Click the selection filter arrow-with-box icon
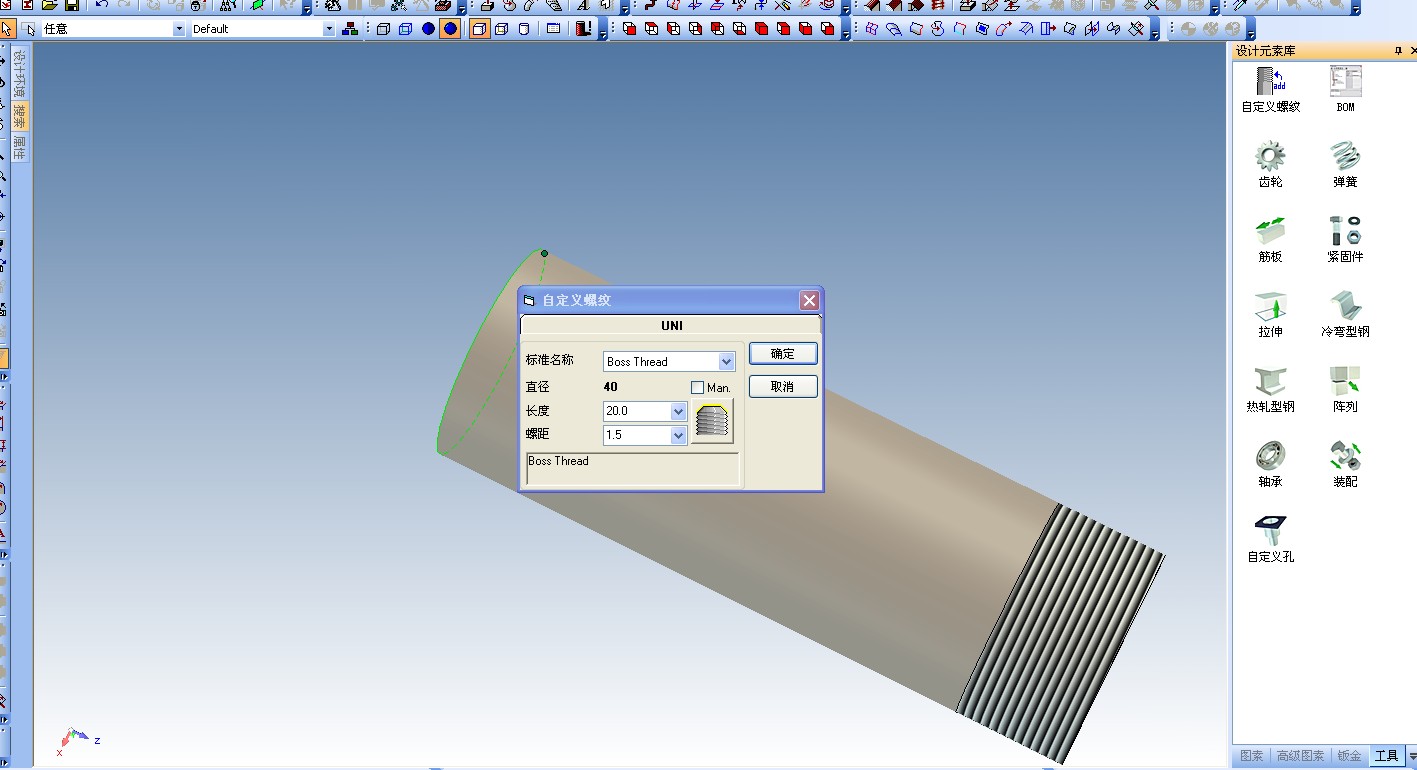This screenshot has height=770, width=1417. [x=29, y=29]
